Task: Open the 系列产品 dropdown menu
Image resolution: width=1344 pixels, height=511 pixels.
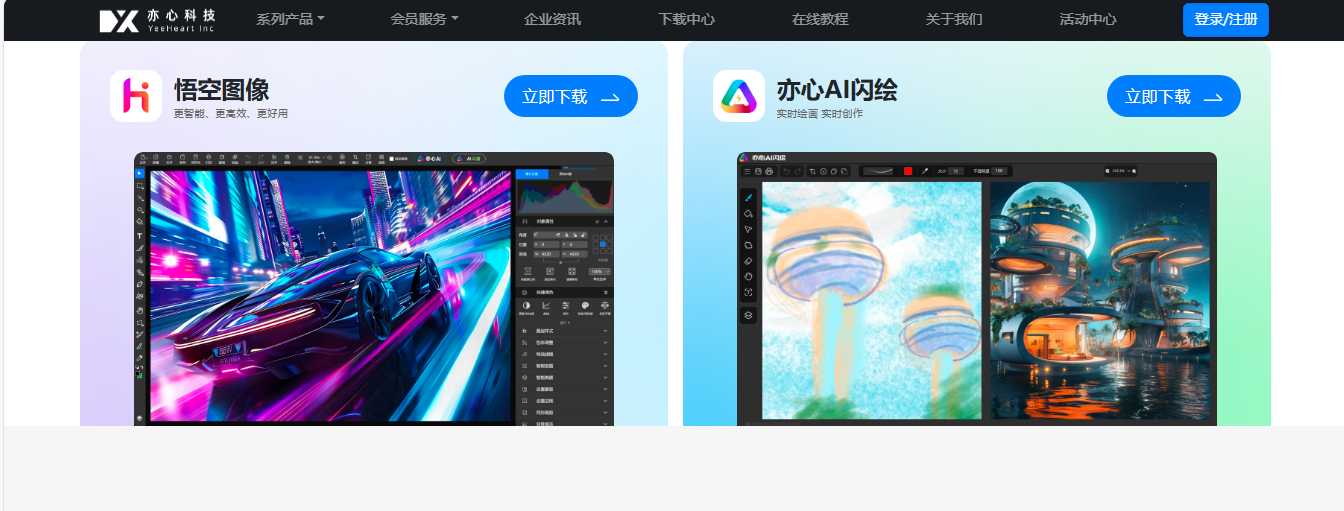Action: click(290, 19)
